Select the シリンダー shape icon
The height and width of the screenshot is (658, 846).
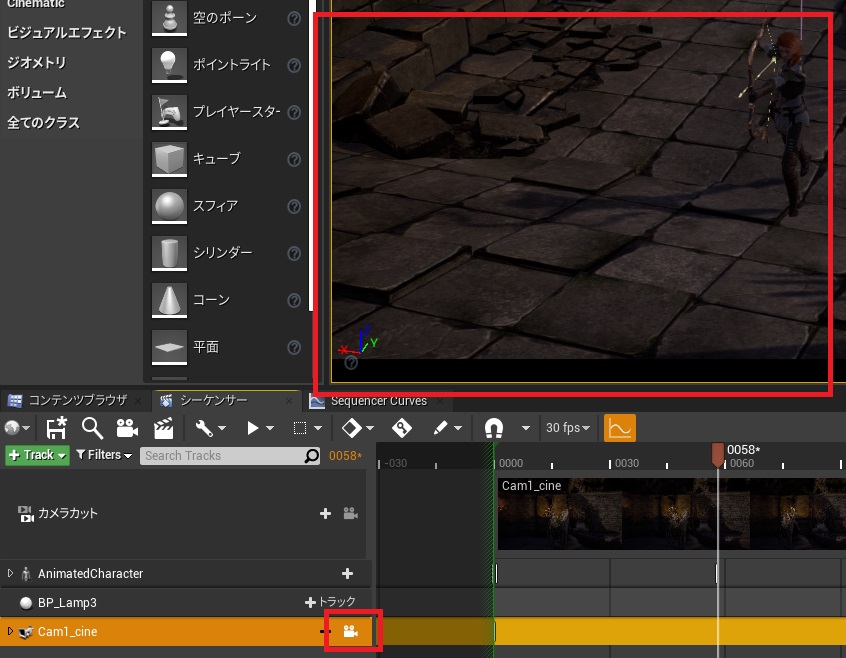[169, 252]
